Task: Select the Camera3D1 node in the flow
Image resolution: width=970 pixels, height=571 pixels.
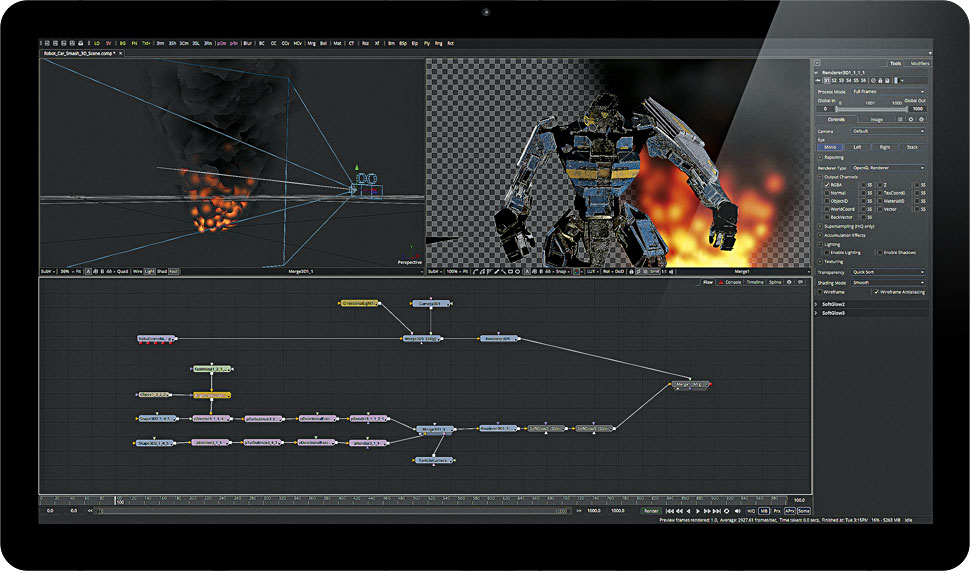Action: click(428, 303)
